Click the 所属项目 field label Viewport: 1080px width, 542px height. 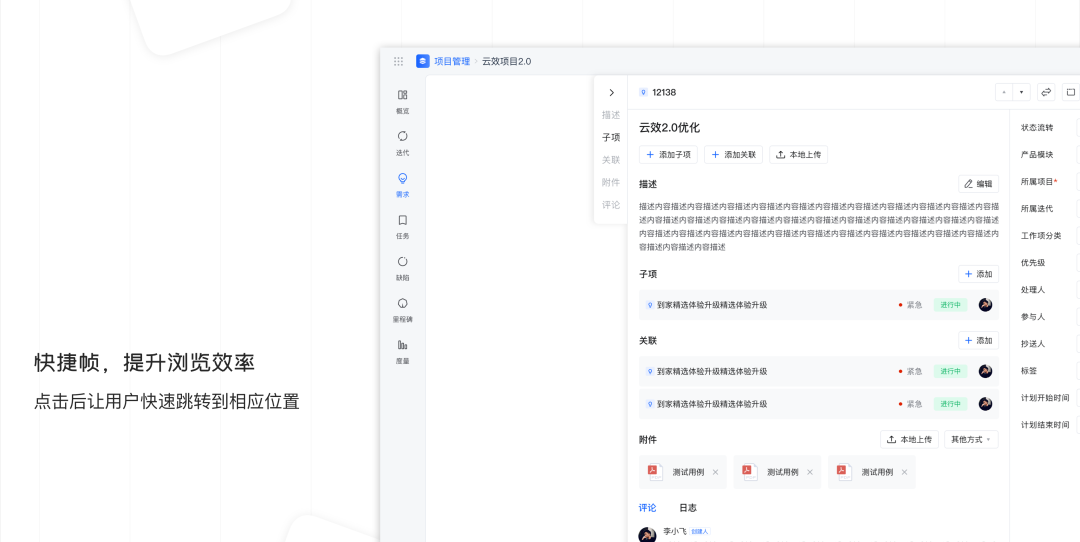point(1039,182)
